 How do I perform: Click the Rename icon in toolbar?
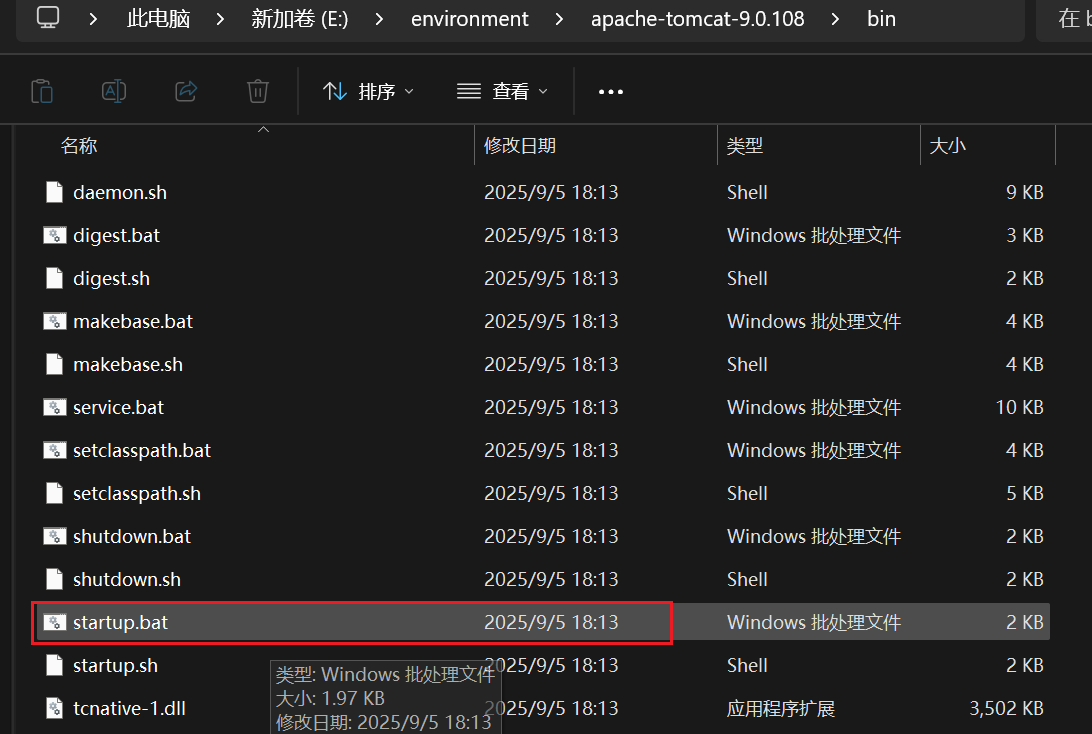(x=114, y=91)
